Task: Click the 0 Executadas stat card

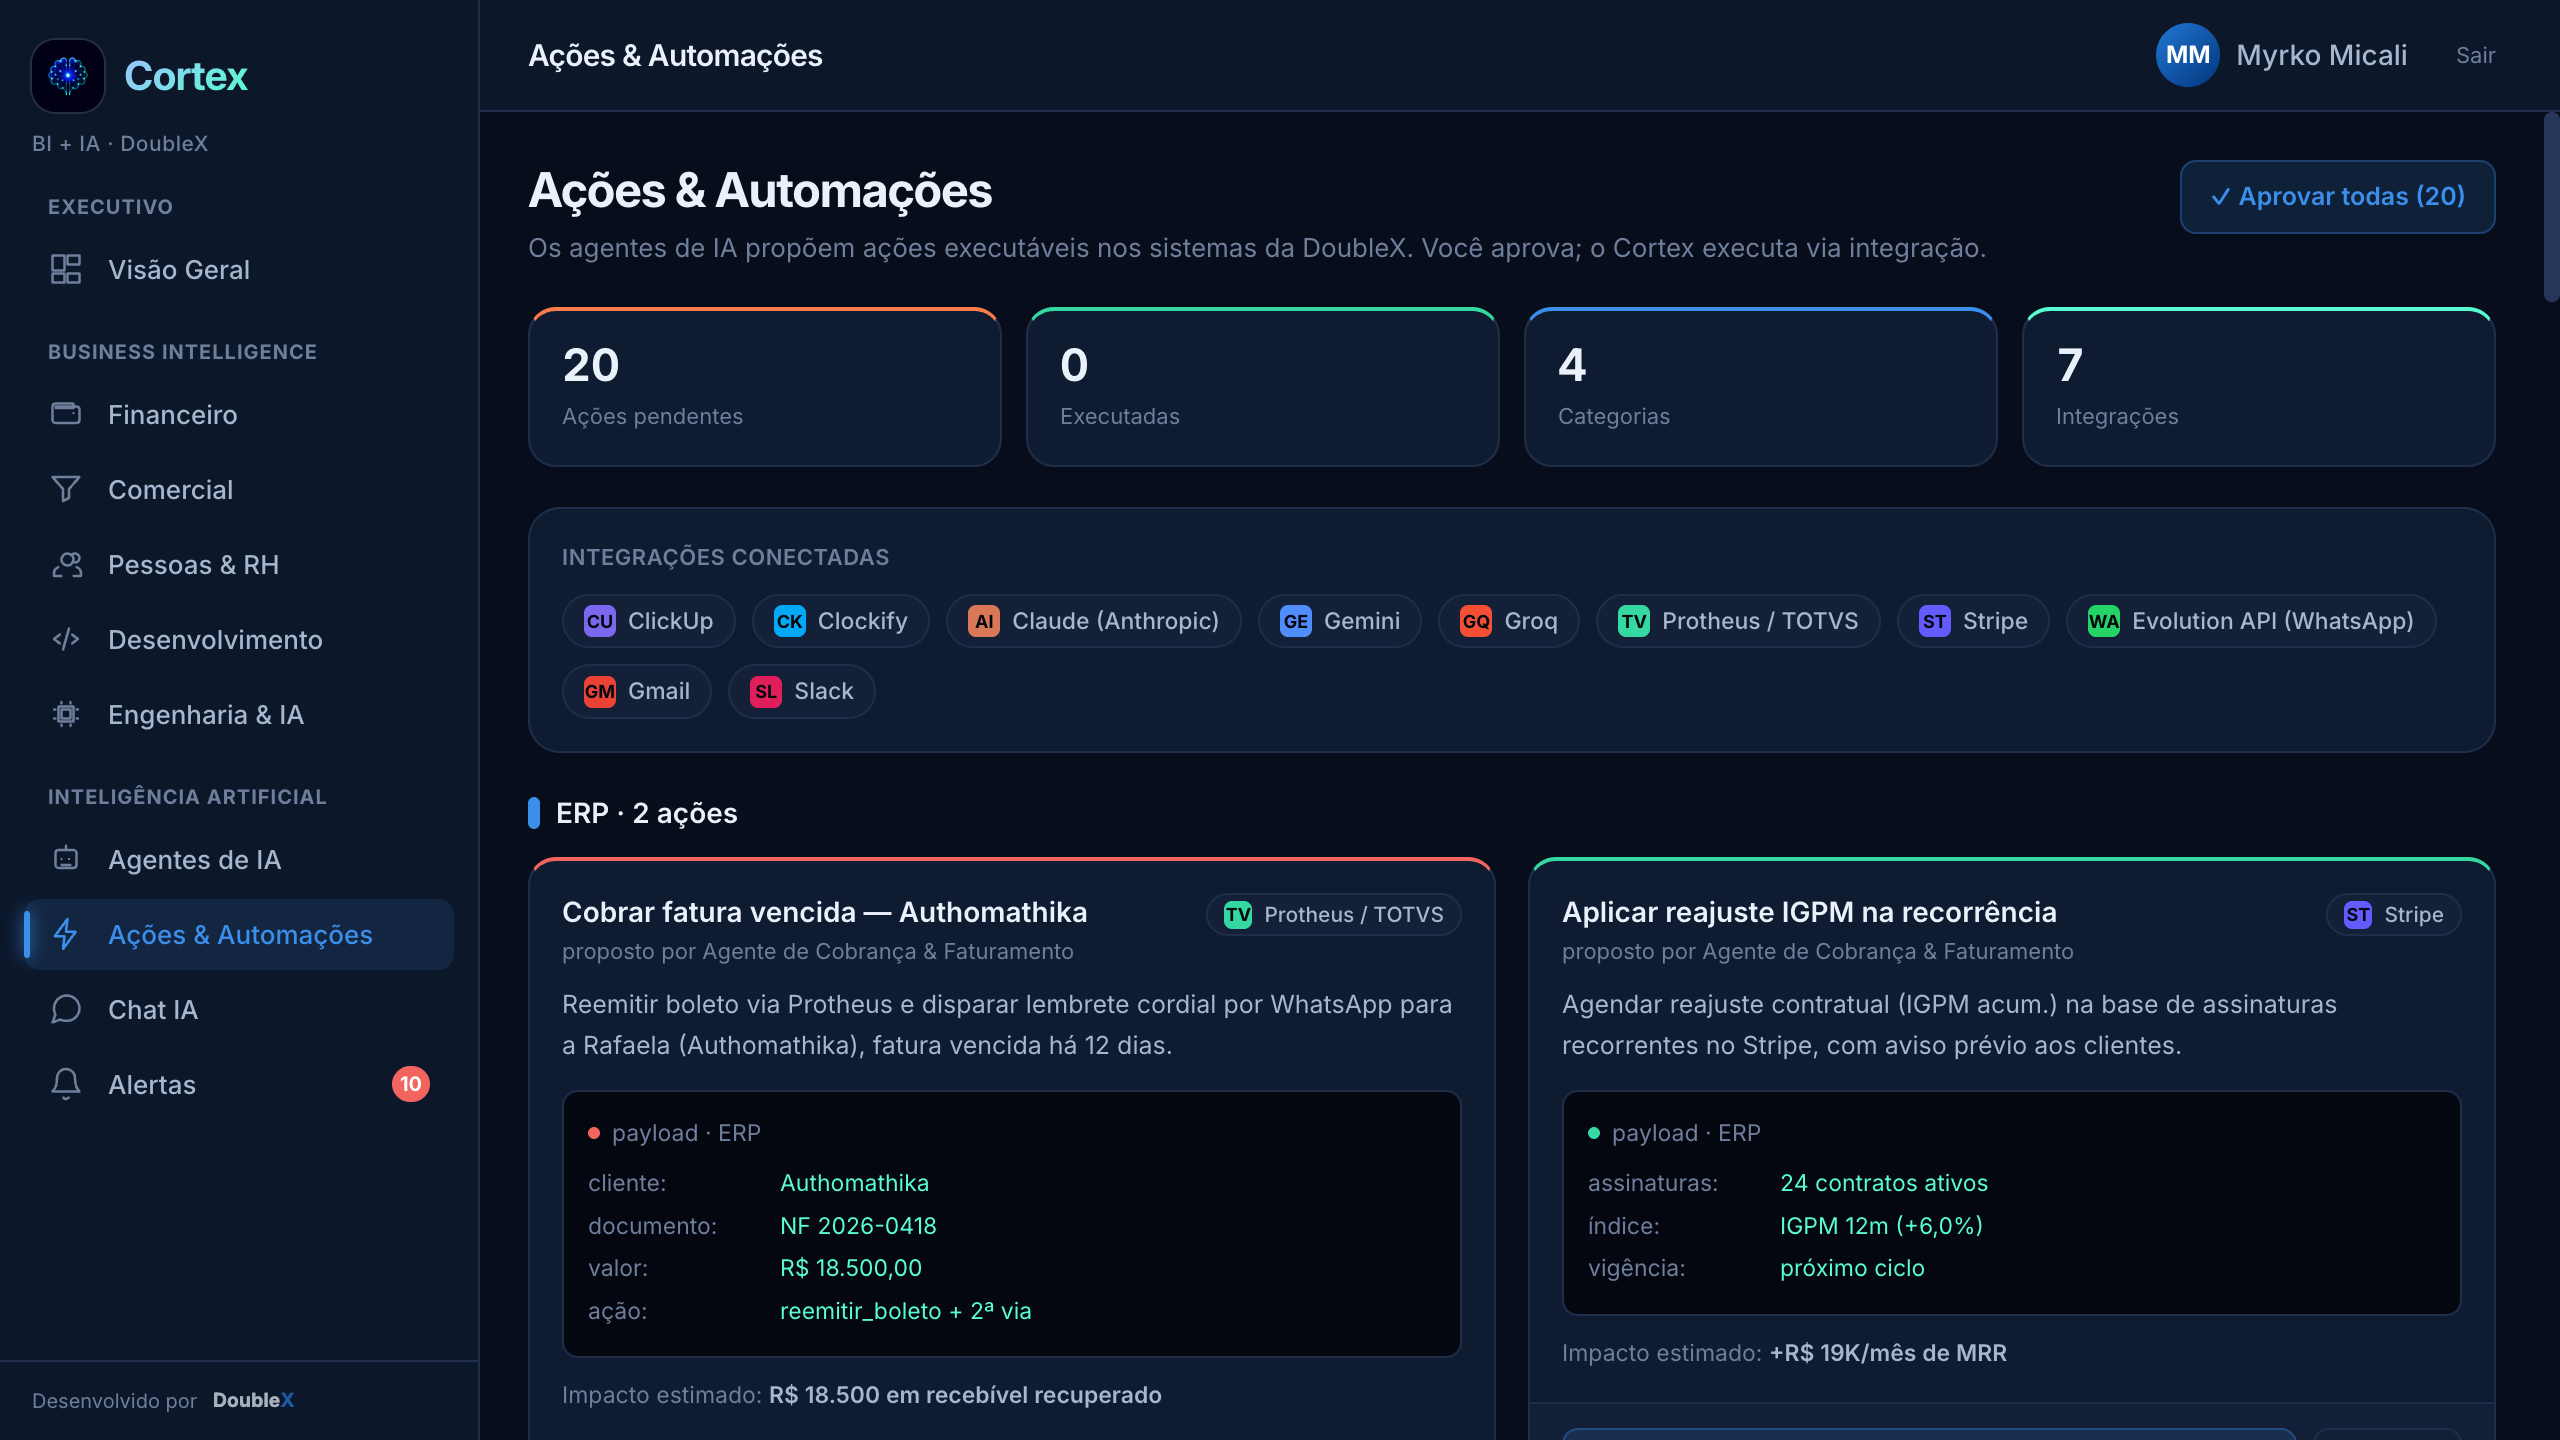Action: 1262,387
